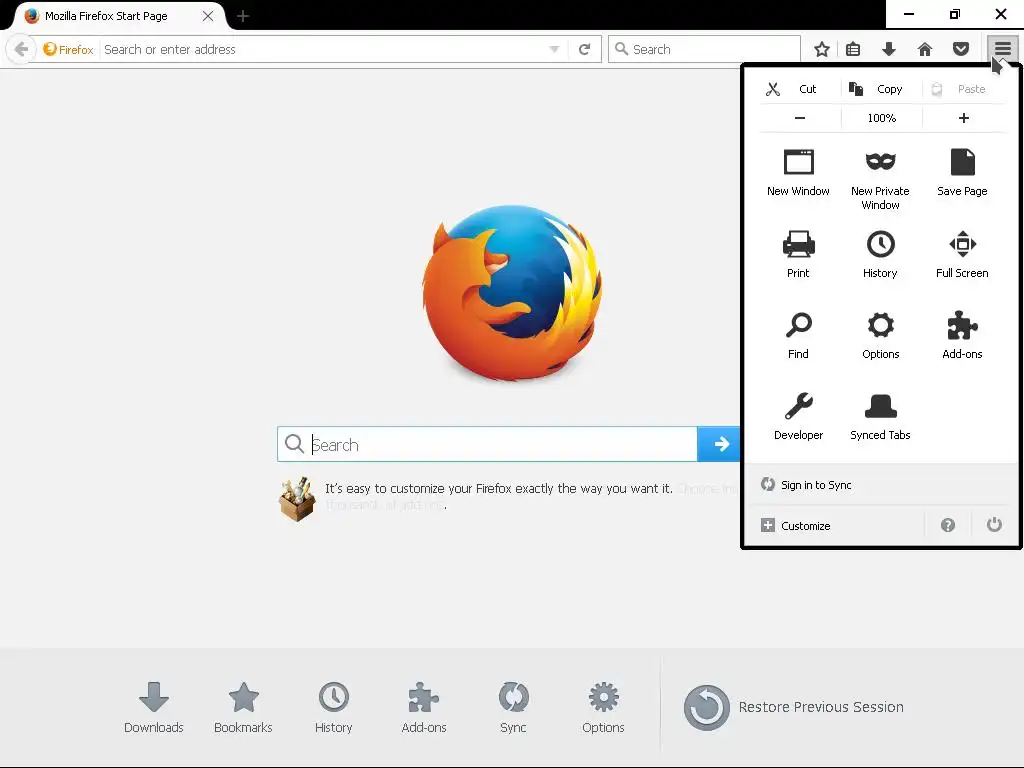Select Print in the menu panel

(798, 255)
